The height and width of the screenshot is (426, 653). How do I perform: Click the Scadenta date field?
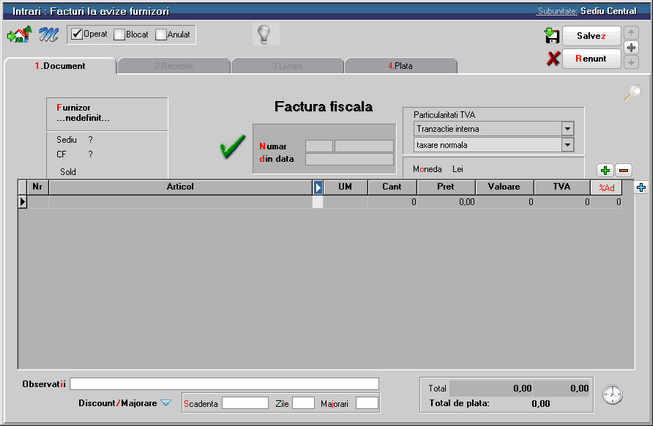[x=245, y=403]
